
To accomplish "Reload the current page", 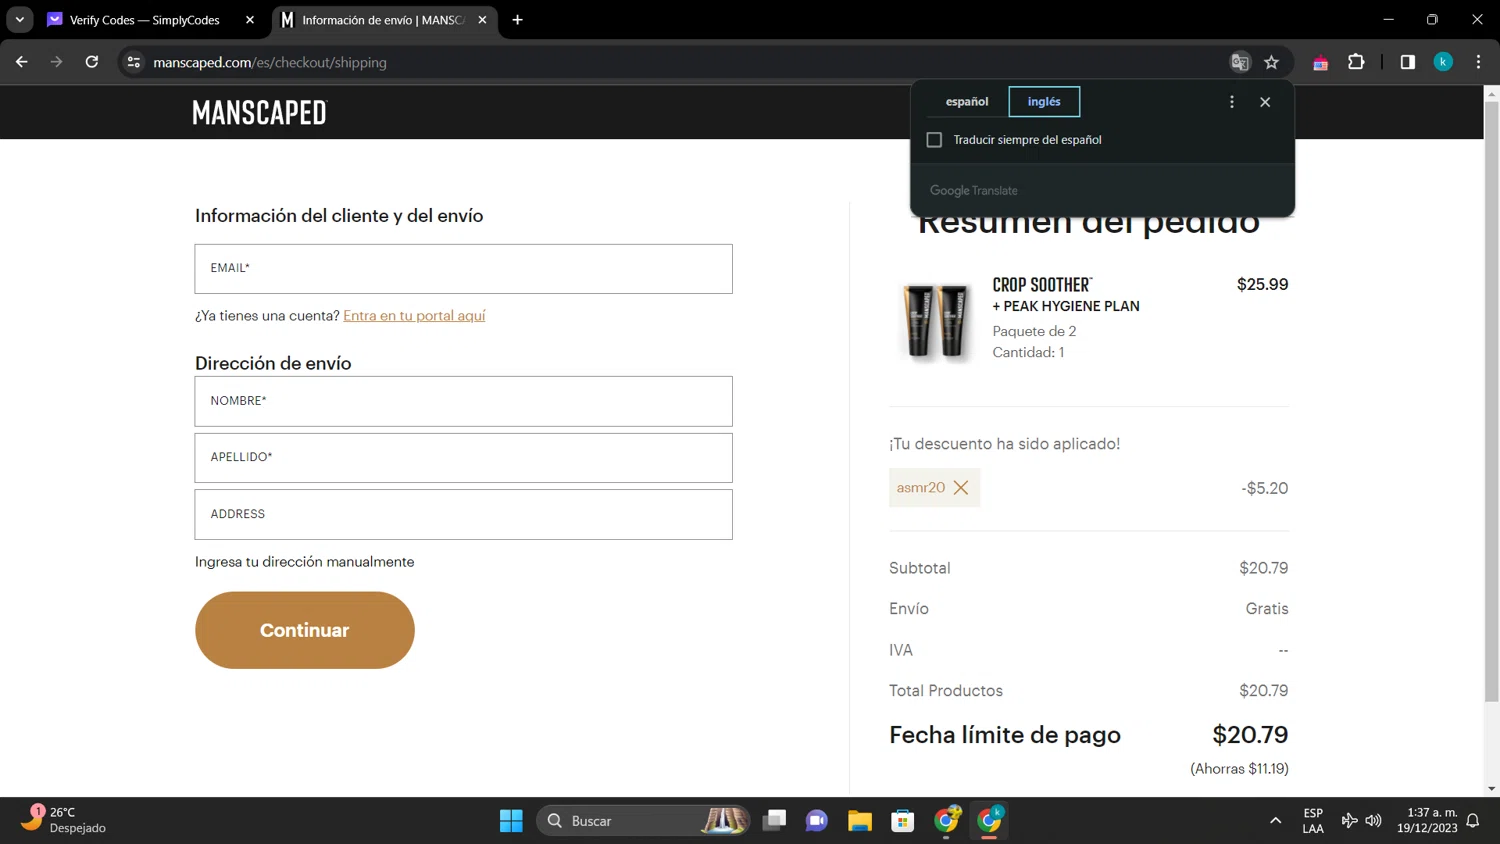I will click(92, 62).
